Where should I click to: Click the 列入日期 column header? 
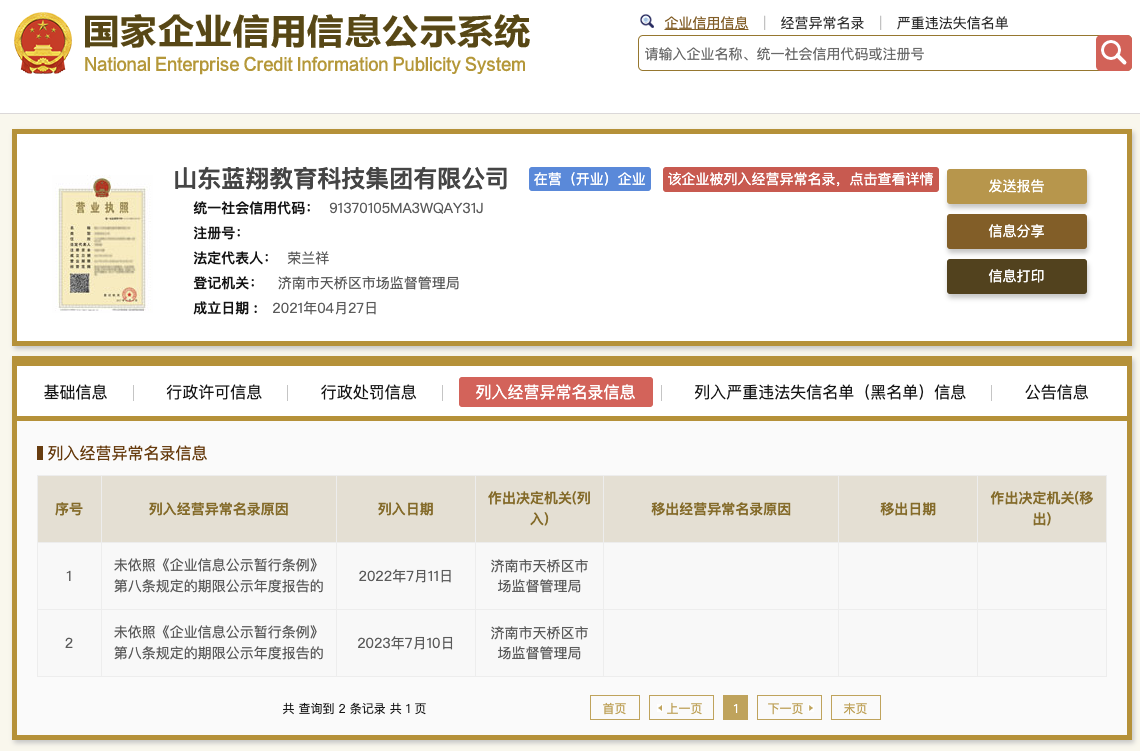point(406,509)
